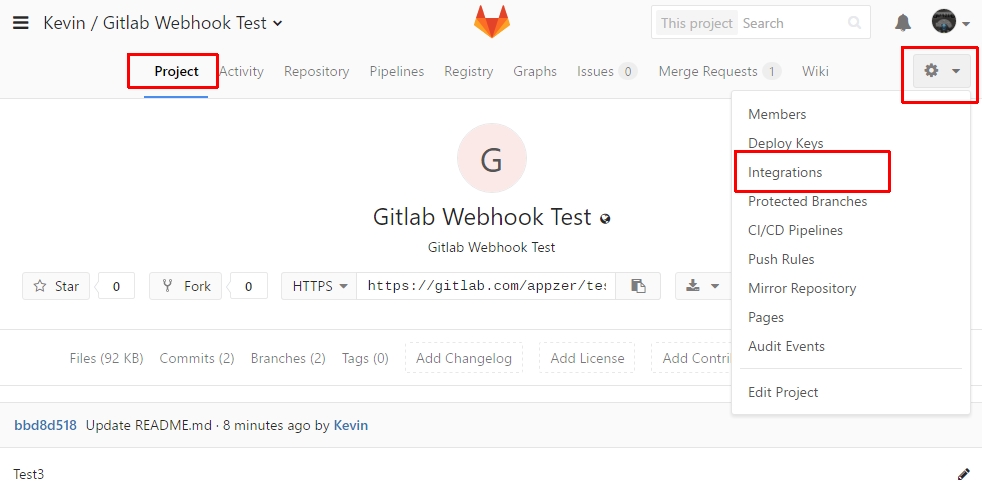Open notifications bell icon
The width and height of the screenshot is (982, 494).
tap(902, 23)
